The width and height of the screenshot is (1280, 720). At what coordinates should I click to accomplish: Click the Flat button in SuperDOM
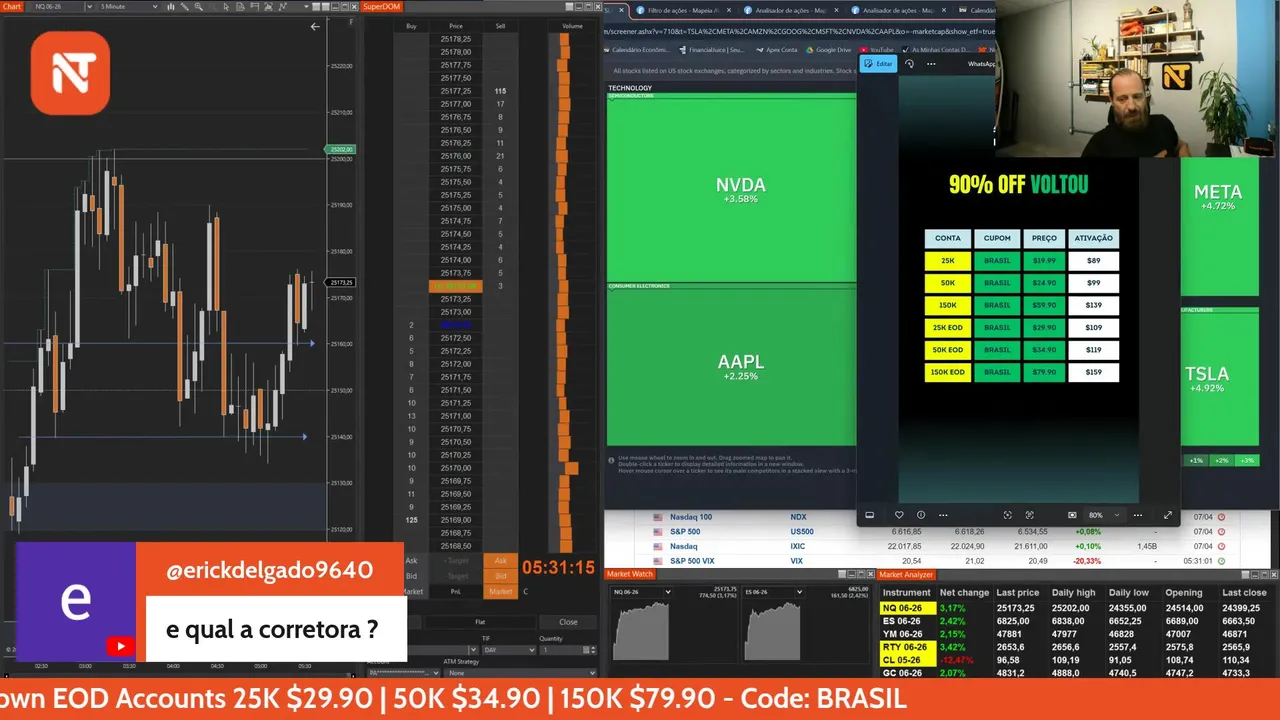pyautogui.click(x=480, y=622)
